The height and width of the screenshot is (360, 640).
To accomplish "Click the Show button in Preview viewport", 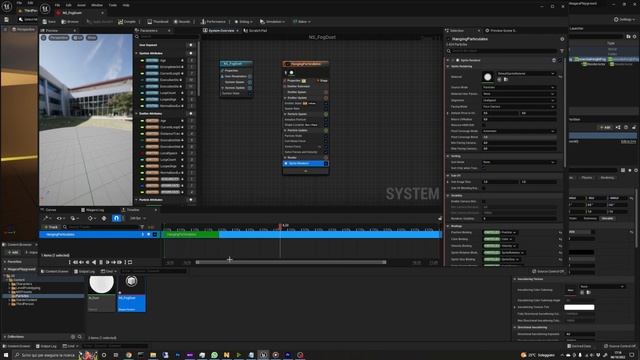I will coord(91,38).
